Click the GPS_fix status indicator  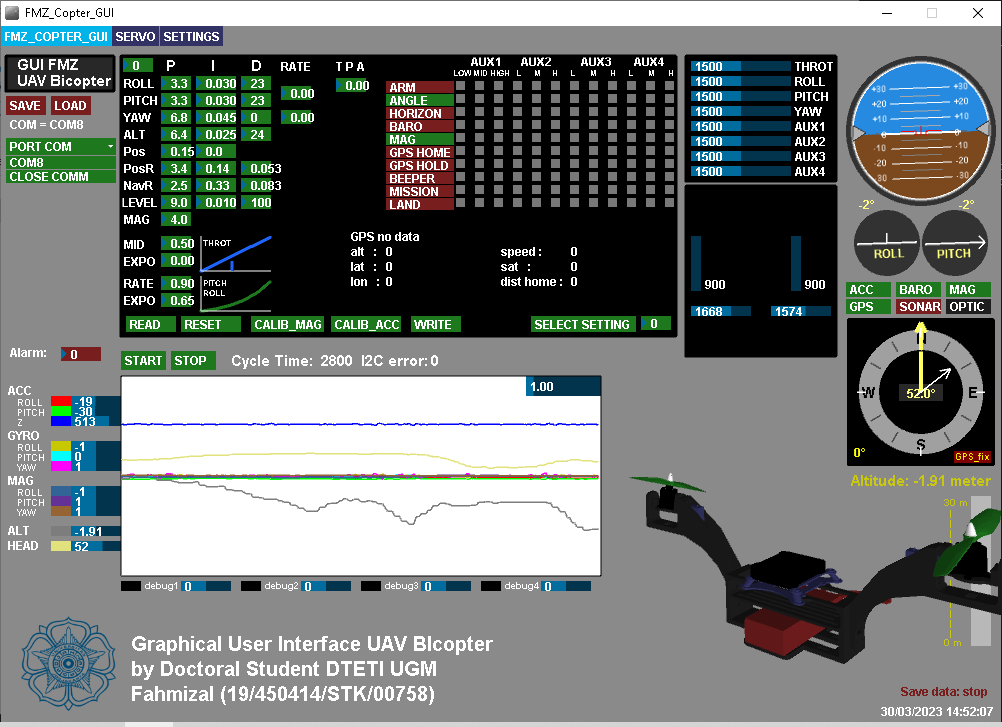972,457
